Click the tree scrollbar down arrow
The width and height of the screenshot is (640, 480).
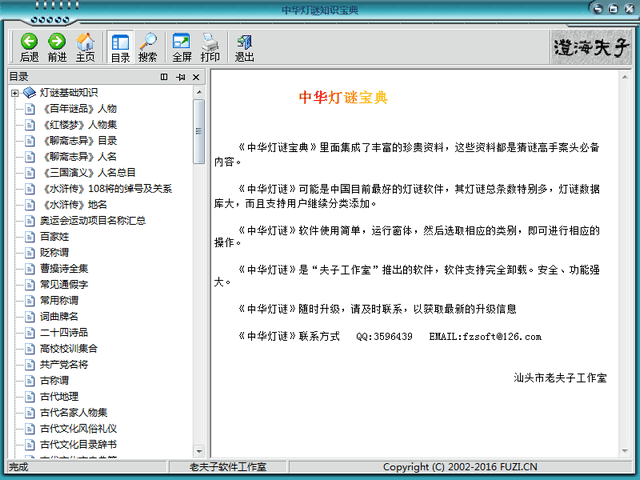199,451
